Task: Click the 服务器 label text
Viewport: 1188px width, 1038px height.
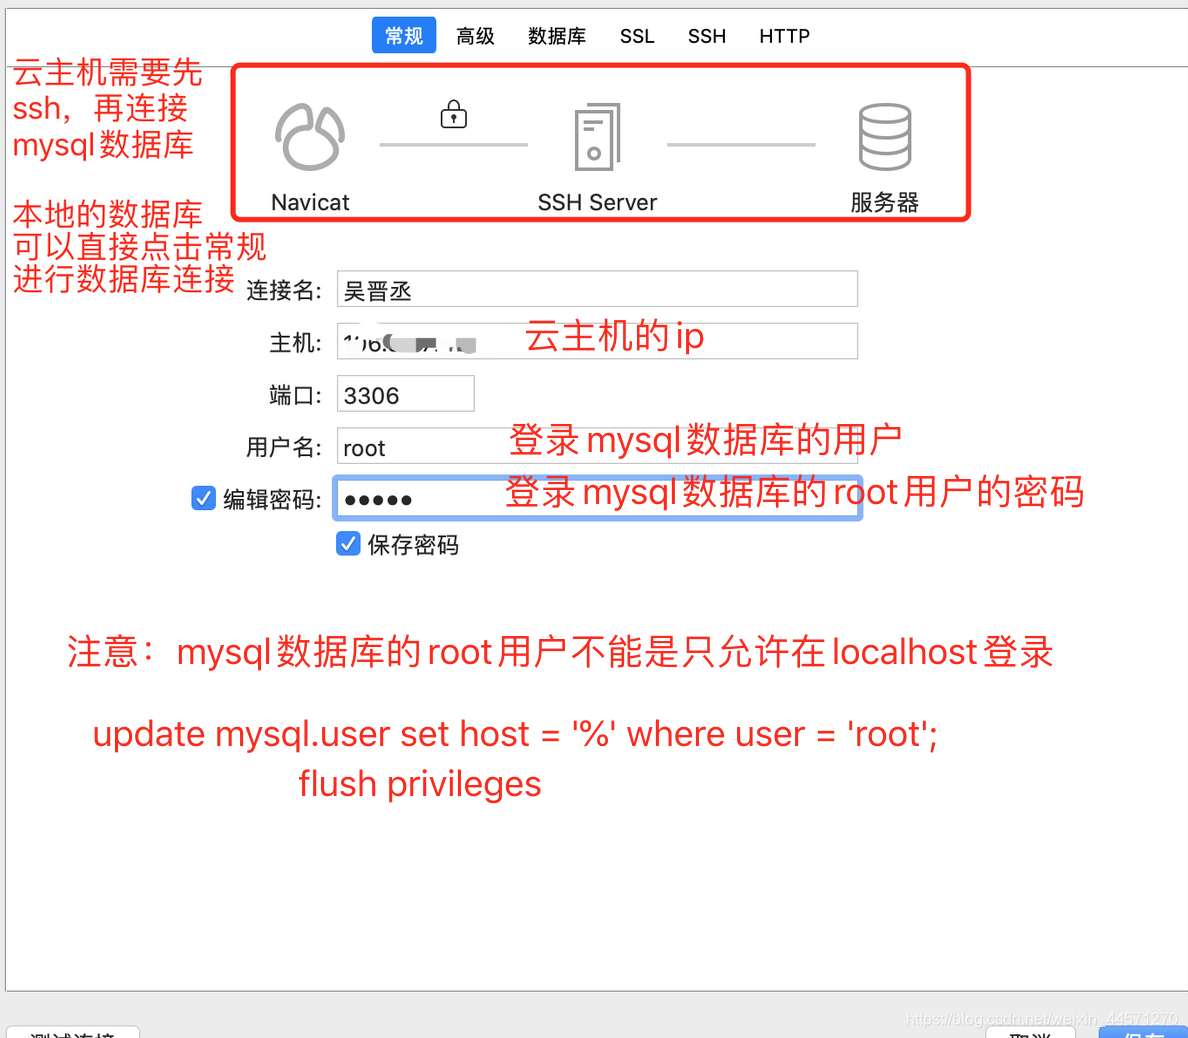Action: pyautogui.click(x=884, y=202)
